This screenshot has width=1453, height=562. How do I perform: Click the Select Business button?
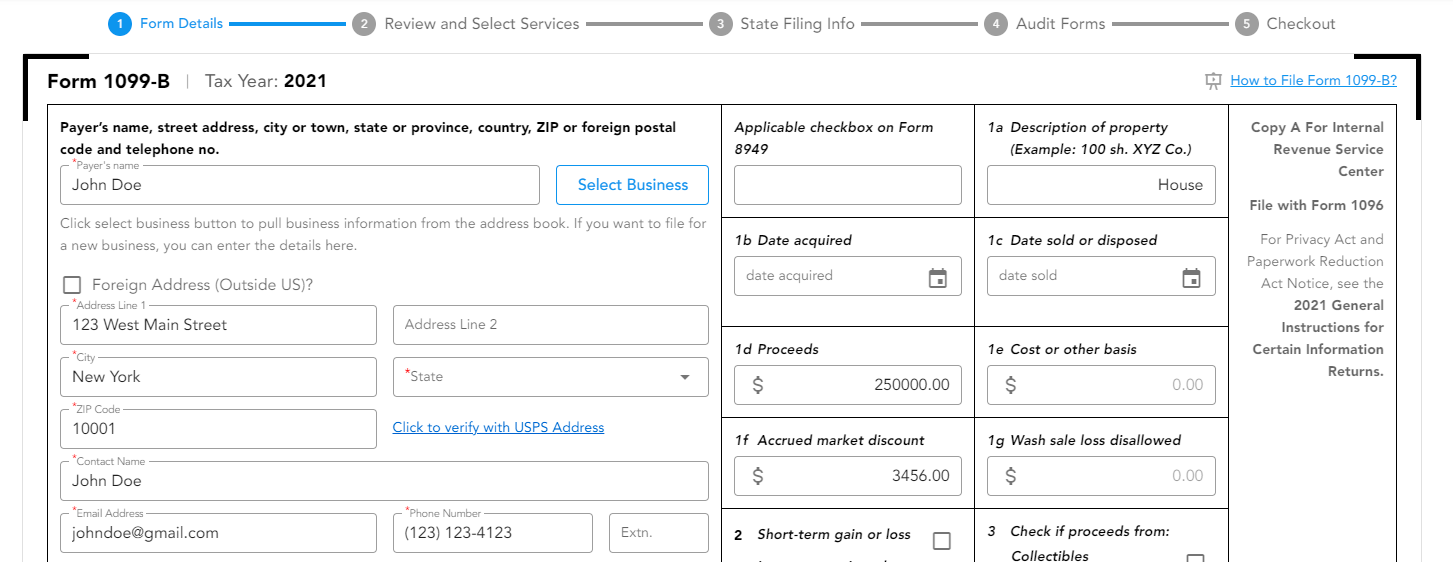tap(633, 185)
